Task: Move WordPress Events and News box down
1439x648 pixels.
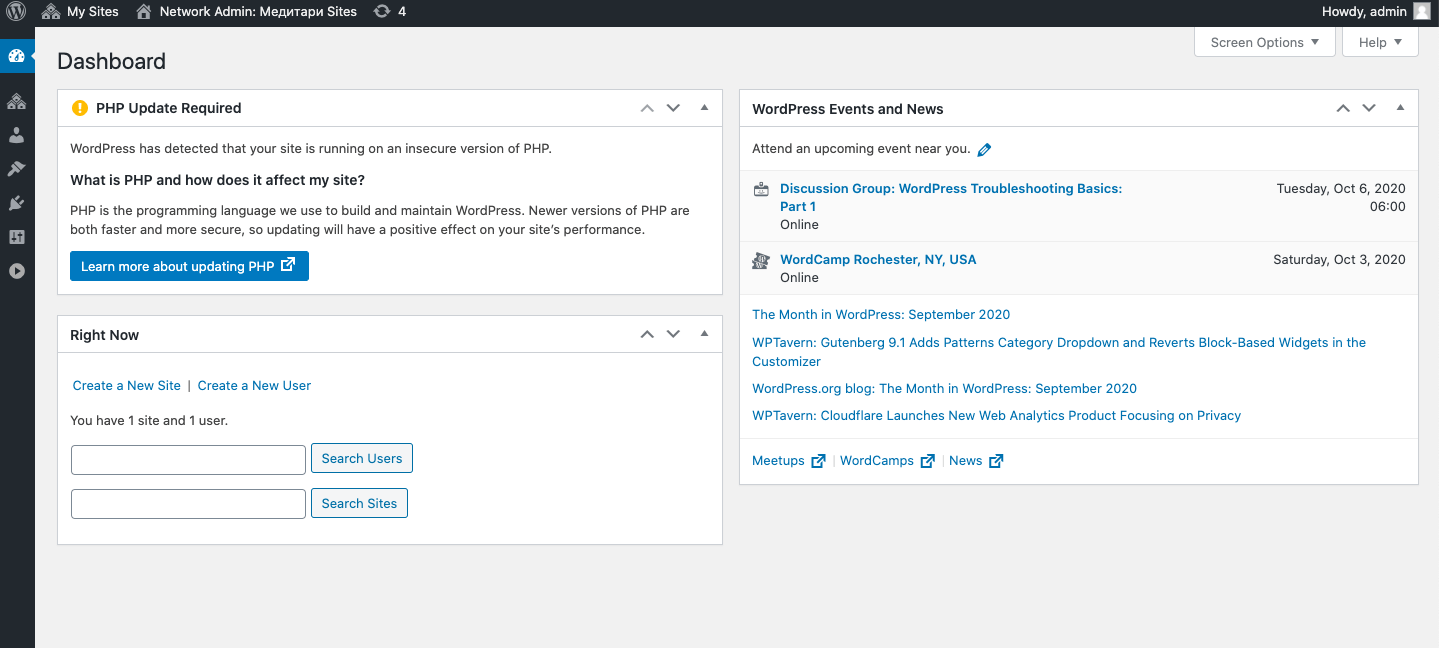Action: click(1369, 108)
